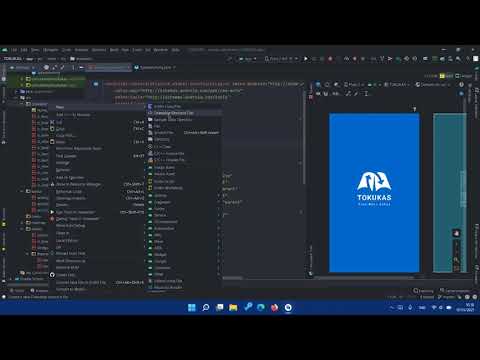The image size is (480, 360).
Task: Choose Reformat Code in the context menu
Action: [97, 192]
